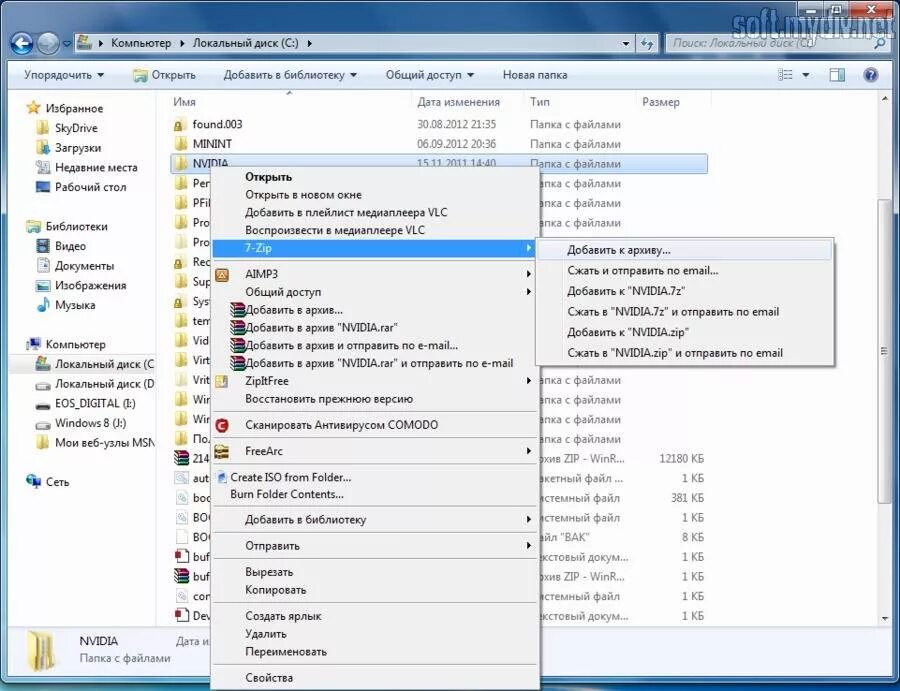Click the AIMP3 icon in context menu
900x691 pixels.
pyautogui.click(x=222, y=274)
